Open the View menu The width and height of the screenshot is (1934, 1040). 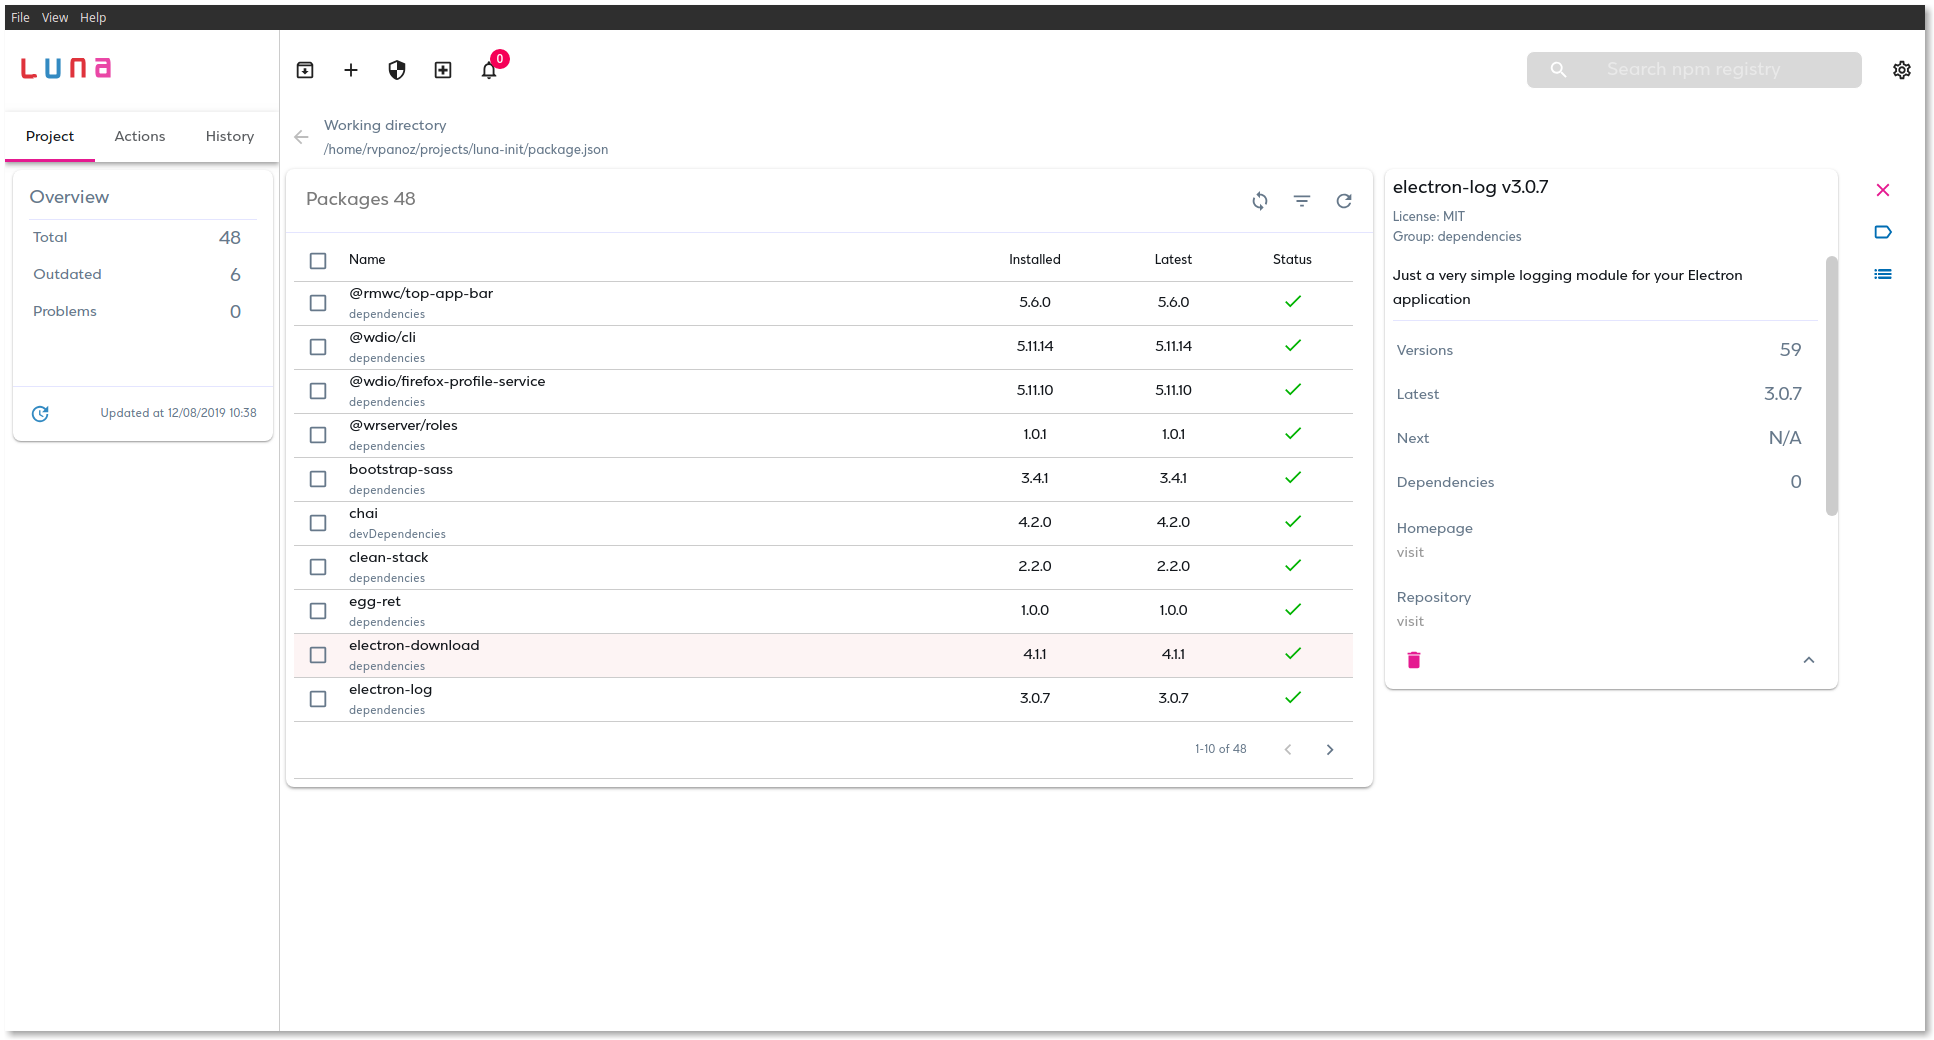(x=55, y=18)
